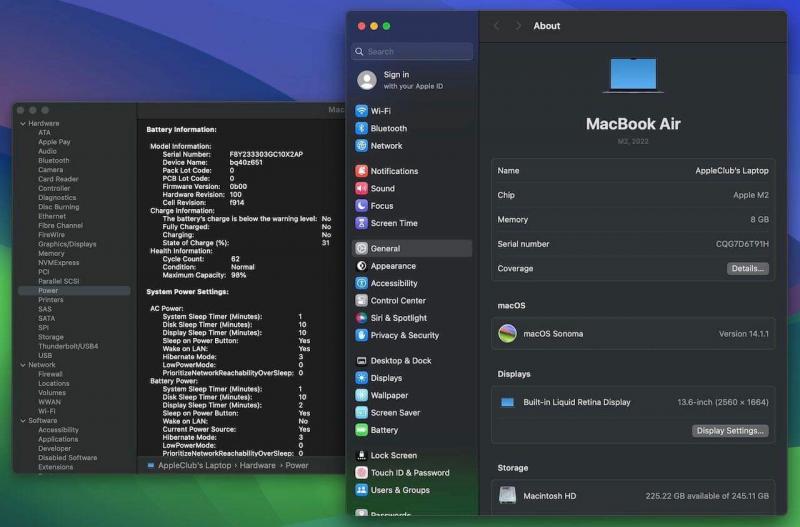Click Hardware in the path bar

[257, 466]
